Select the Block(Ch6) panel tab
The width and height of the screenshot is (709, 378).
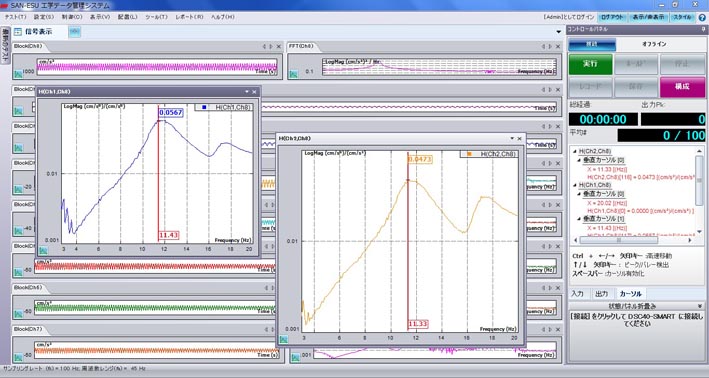pyautogui.click(x=28, y=288)
